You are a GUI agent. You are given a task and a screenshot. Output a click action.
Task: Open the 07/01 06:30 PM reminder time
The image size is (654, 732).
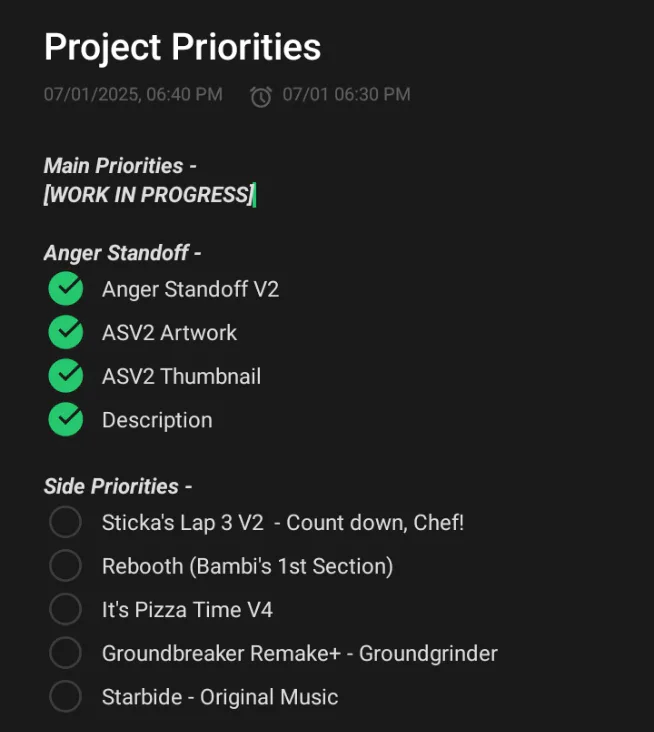[x=346, y=94]
